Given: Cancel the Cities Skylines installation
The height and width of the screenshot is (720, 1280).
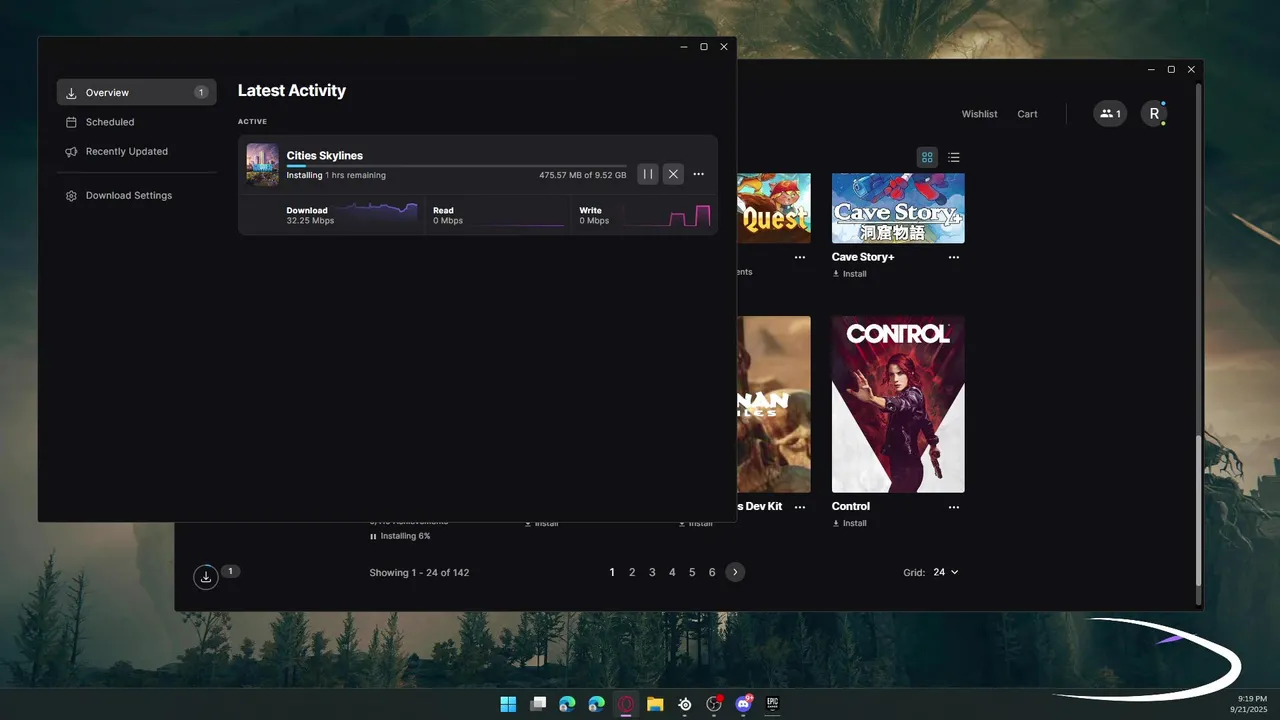Looking at the screenshot, I should 673,174.
